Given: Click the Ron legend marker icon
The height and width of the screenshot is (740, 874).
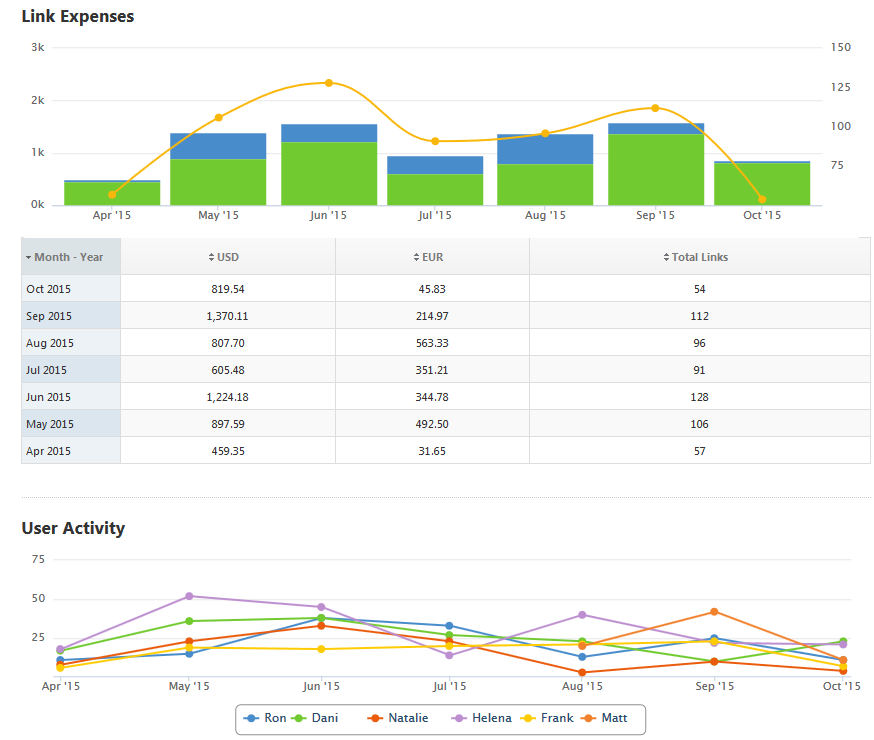Looking at the screenshot, I should tap(252, 718).
